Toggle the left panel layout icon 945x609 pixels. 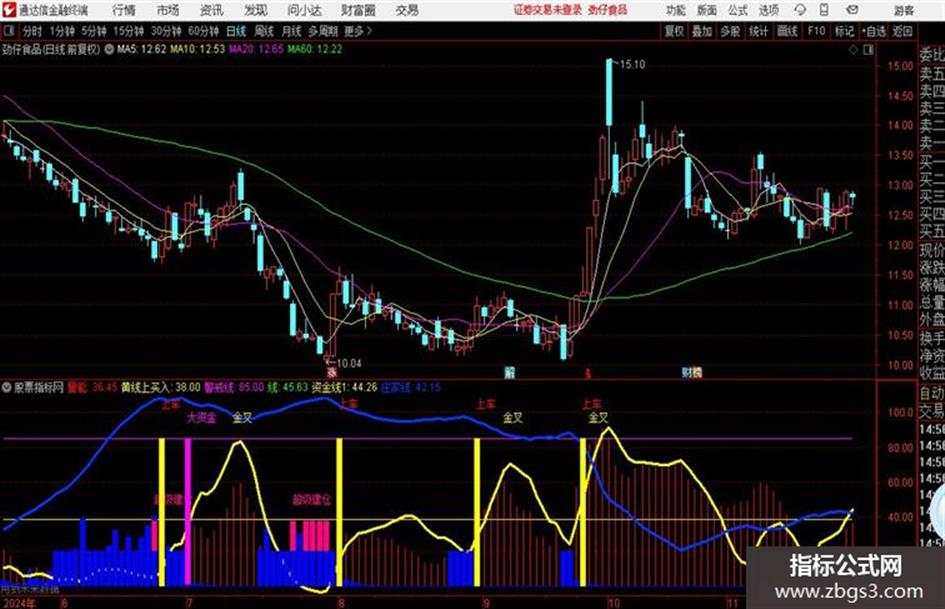[9, 31]
